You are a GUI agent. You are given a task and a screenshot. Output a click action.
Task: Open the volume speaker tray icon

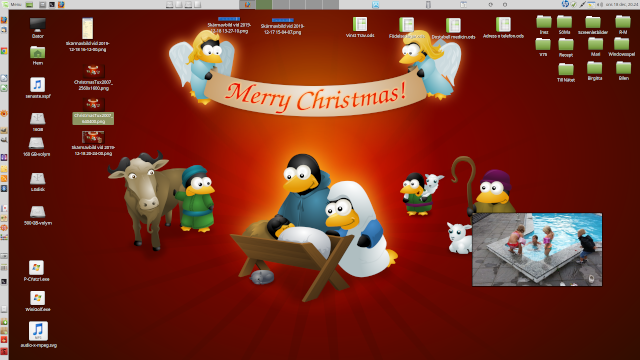(x=600, y=4)
